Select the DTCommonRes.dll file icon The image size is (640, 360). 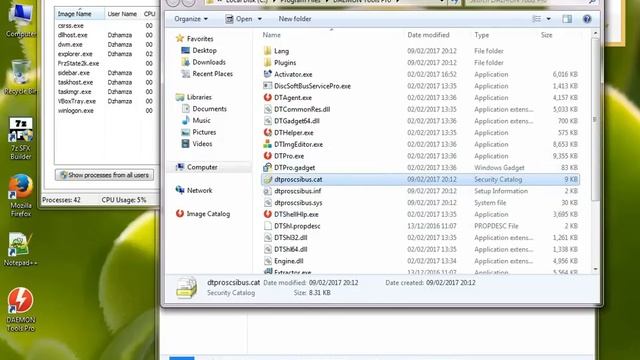pyautogui.click(x=267, y=109)
